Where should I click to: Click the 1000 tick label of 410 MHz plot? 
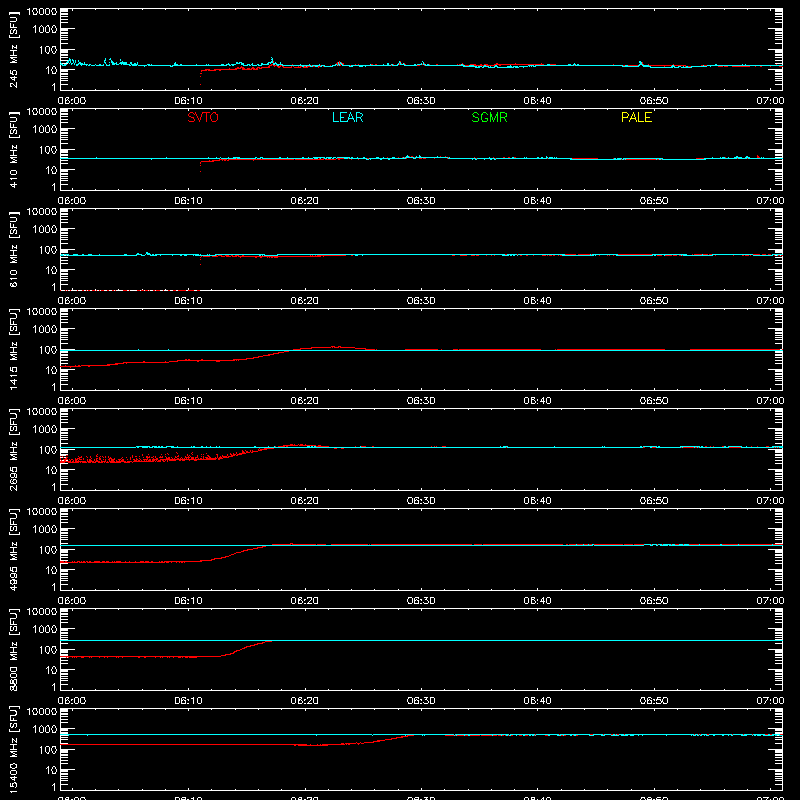(45, 130)
